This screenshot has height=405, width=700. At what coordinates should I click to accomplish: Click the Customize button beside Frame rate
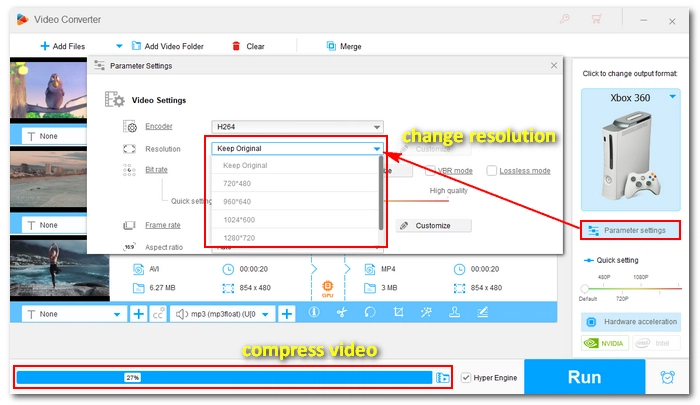433,225
